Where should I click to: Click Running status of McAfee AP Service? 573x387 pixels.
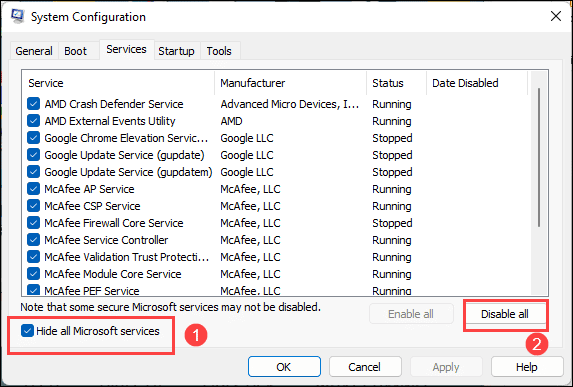[392, 189]
